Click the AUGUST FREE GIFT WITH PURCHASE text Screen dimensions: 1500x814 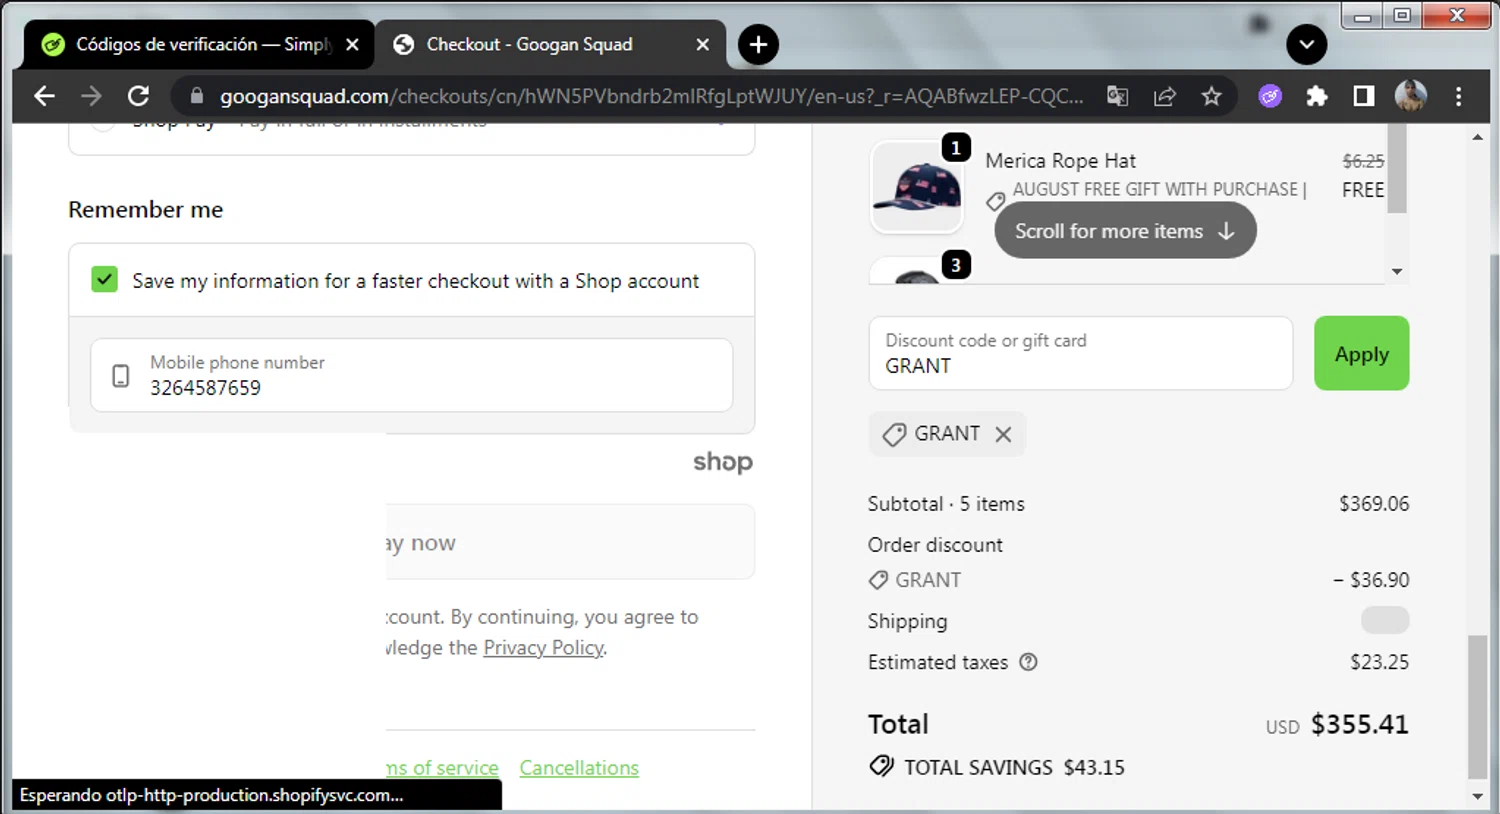point(1155,189)
